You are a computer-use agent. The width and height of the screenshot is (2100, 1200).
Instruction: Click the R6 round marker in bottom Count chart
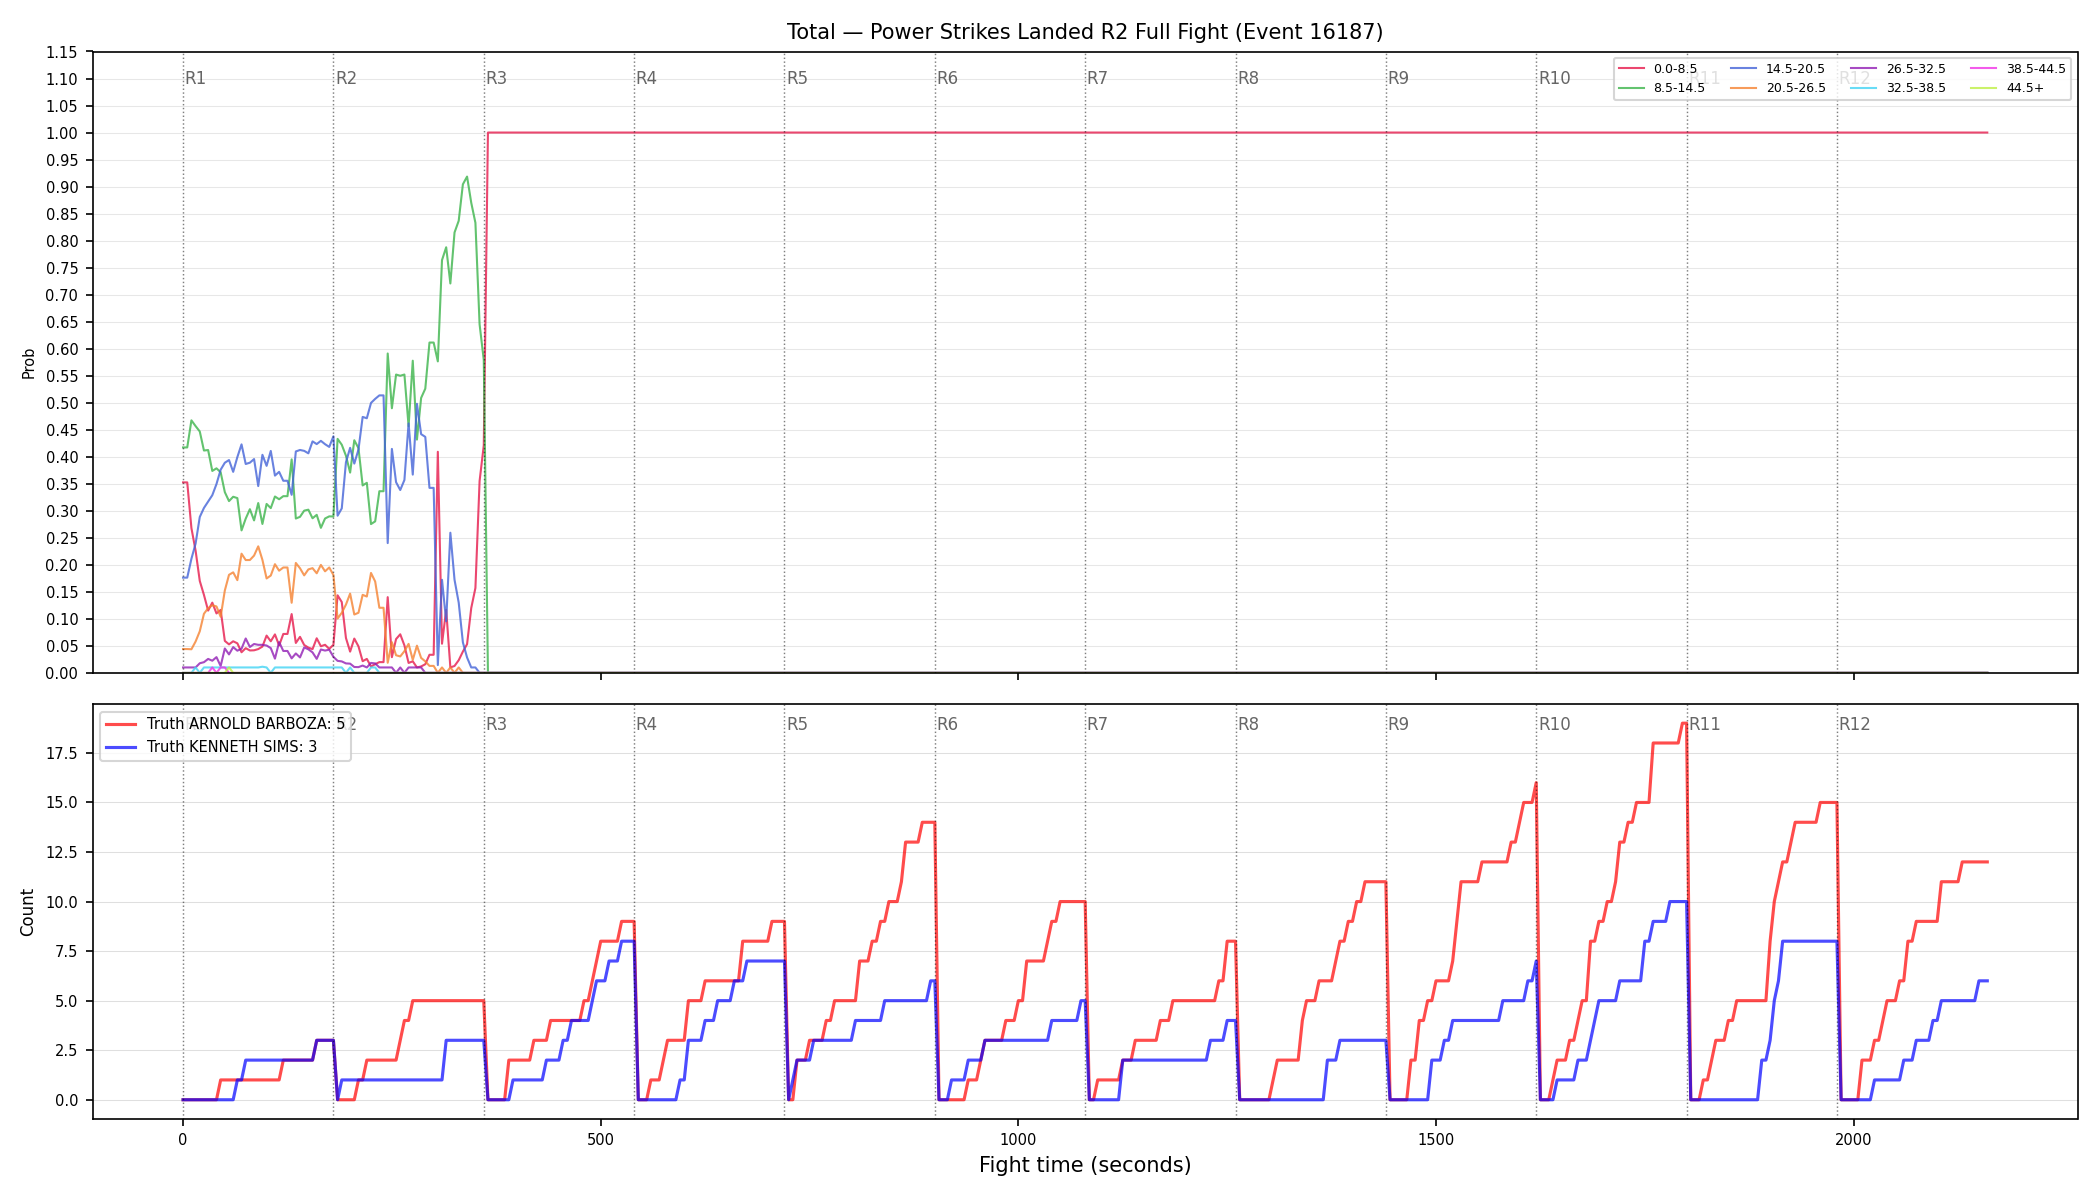click(x=947, y=724)
